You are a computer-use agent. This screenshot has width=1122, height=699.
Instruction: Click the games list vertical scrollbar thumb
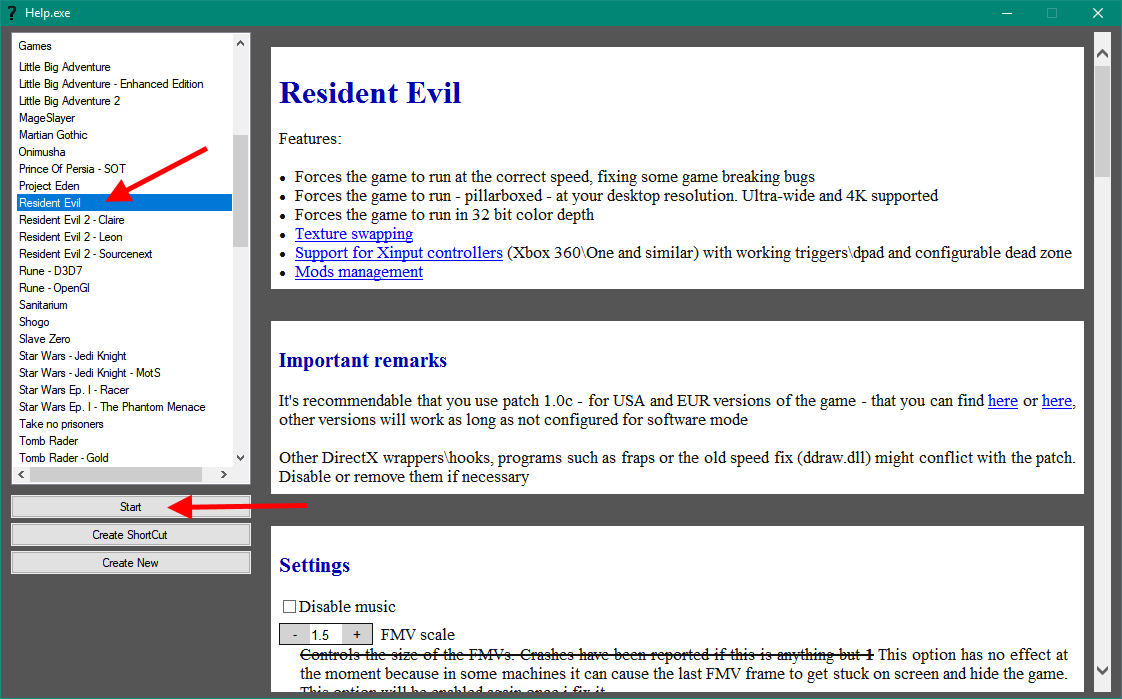tap(240, 190)
